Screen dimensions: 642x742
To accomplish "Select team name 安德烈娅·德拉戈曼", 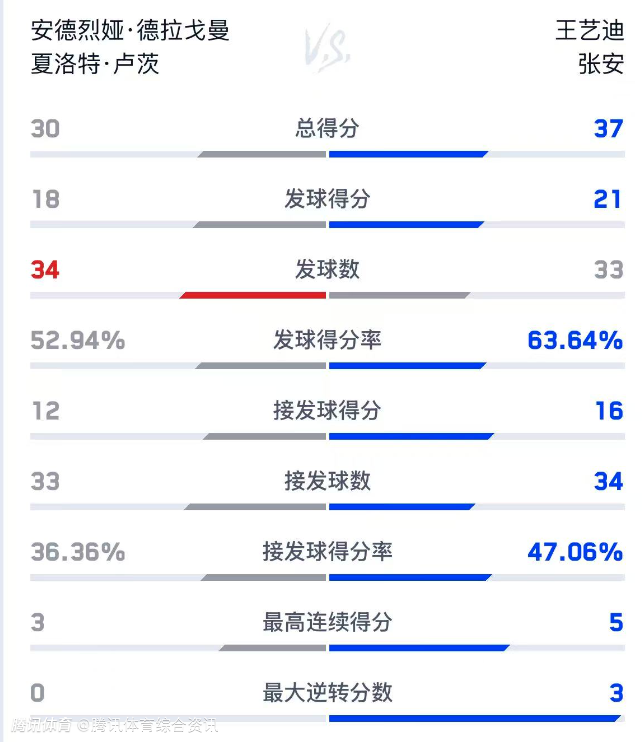I will (x=130, y=30).
